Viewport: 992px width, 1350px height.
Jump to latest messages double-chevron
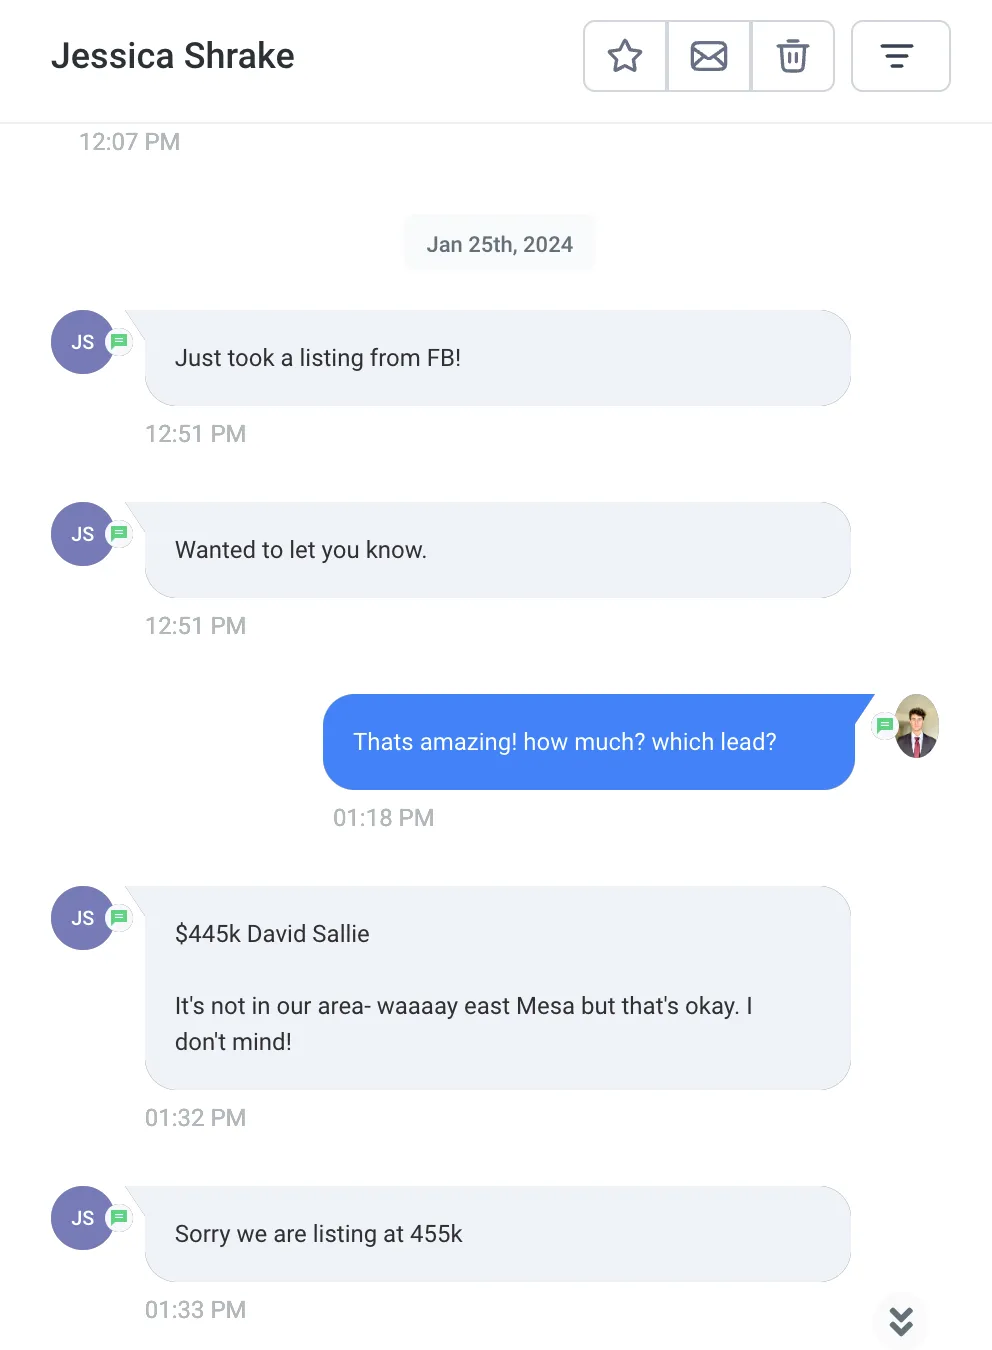coord(901,1321)
